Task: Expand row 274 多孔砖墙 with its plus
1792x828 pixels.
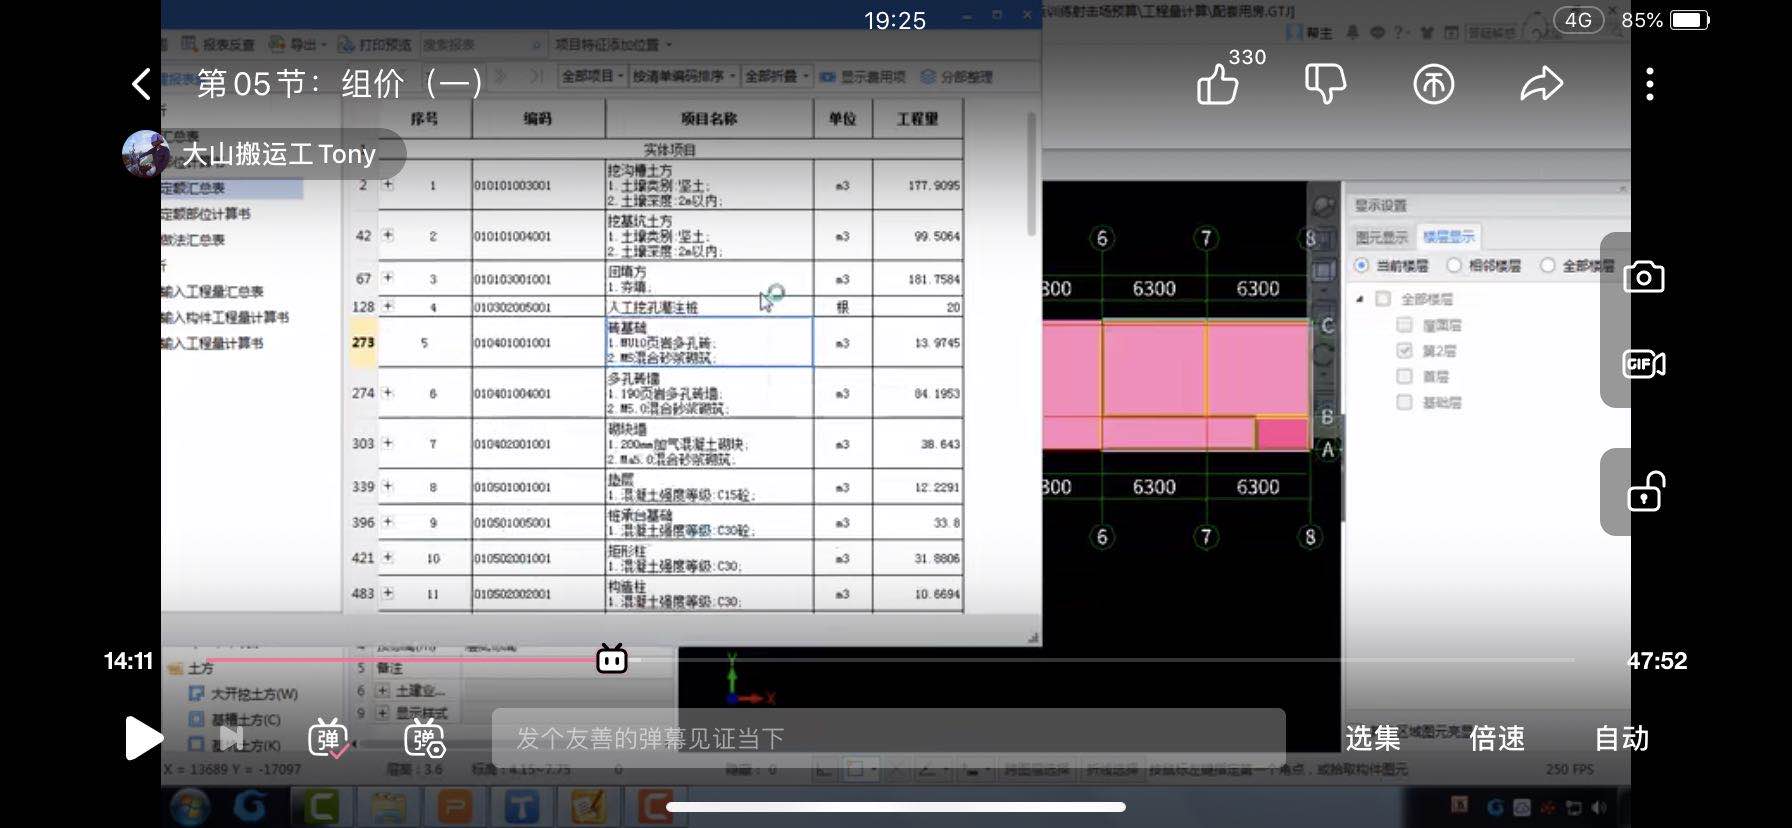Action: (x=388, y=393)
